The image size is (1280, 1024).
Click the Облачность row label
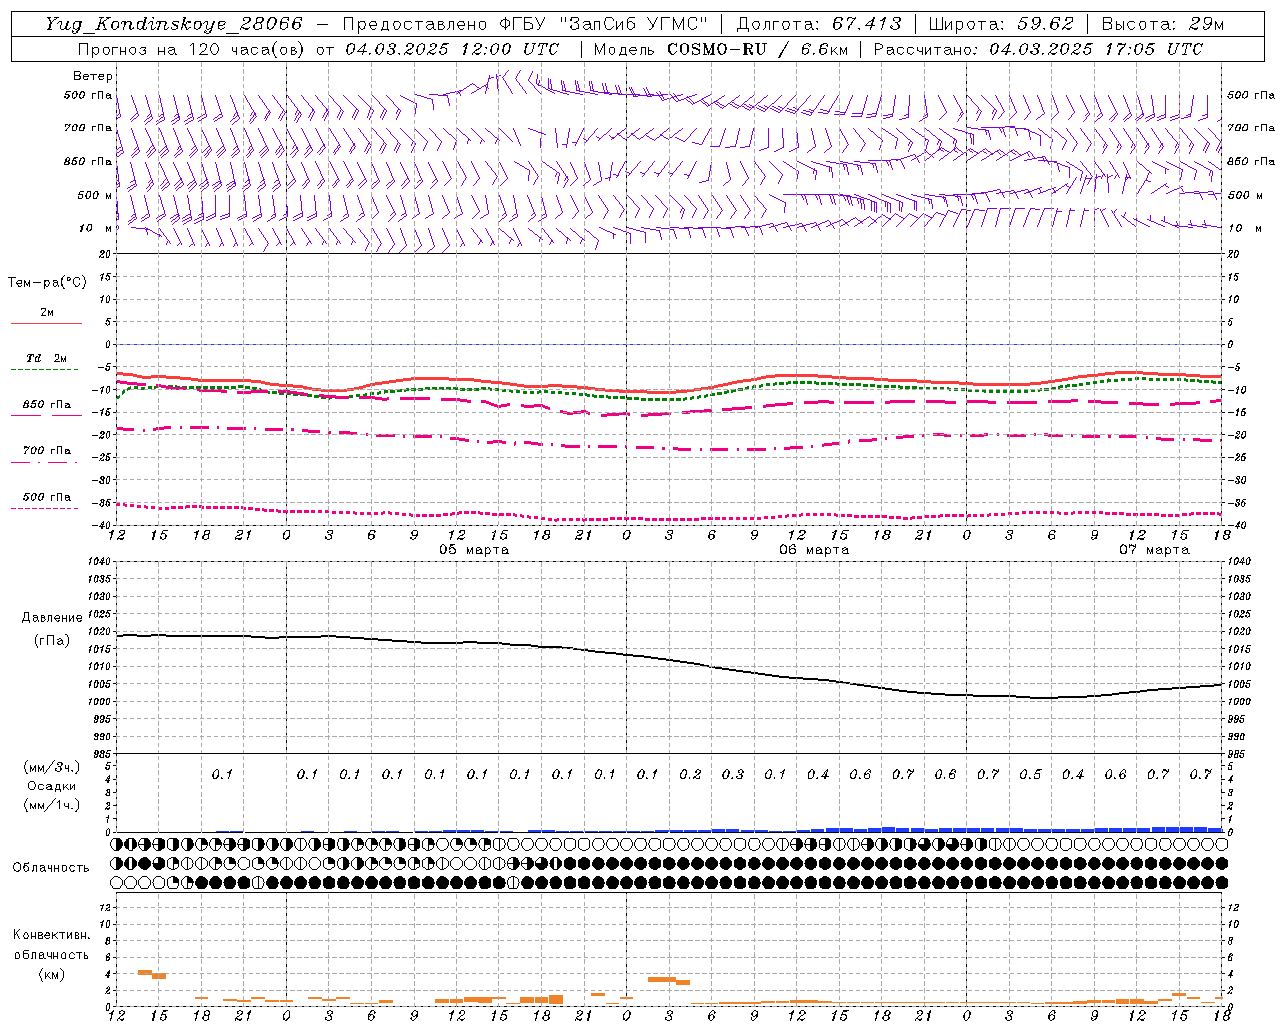[51, 867]
